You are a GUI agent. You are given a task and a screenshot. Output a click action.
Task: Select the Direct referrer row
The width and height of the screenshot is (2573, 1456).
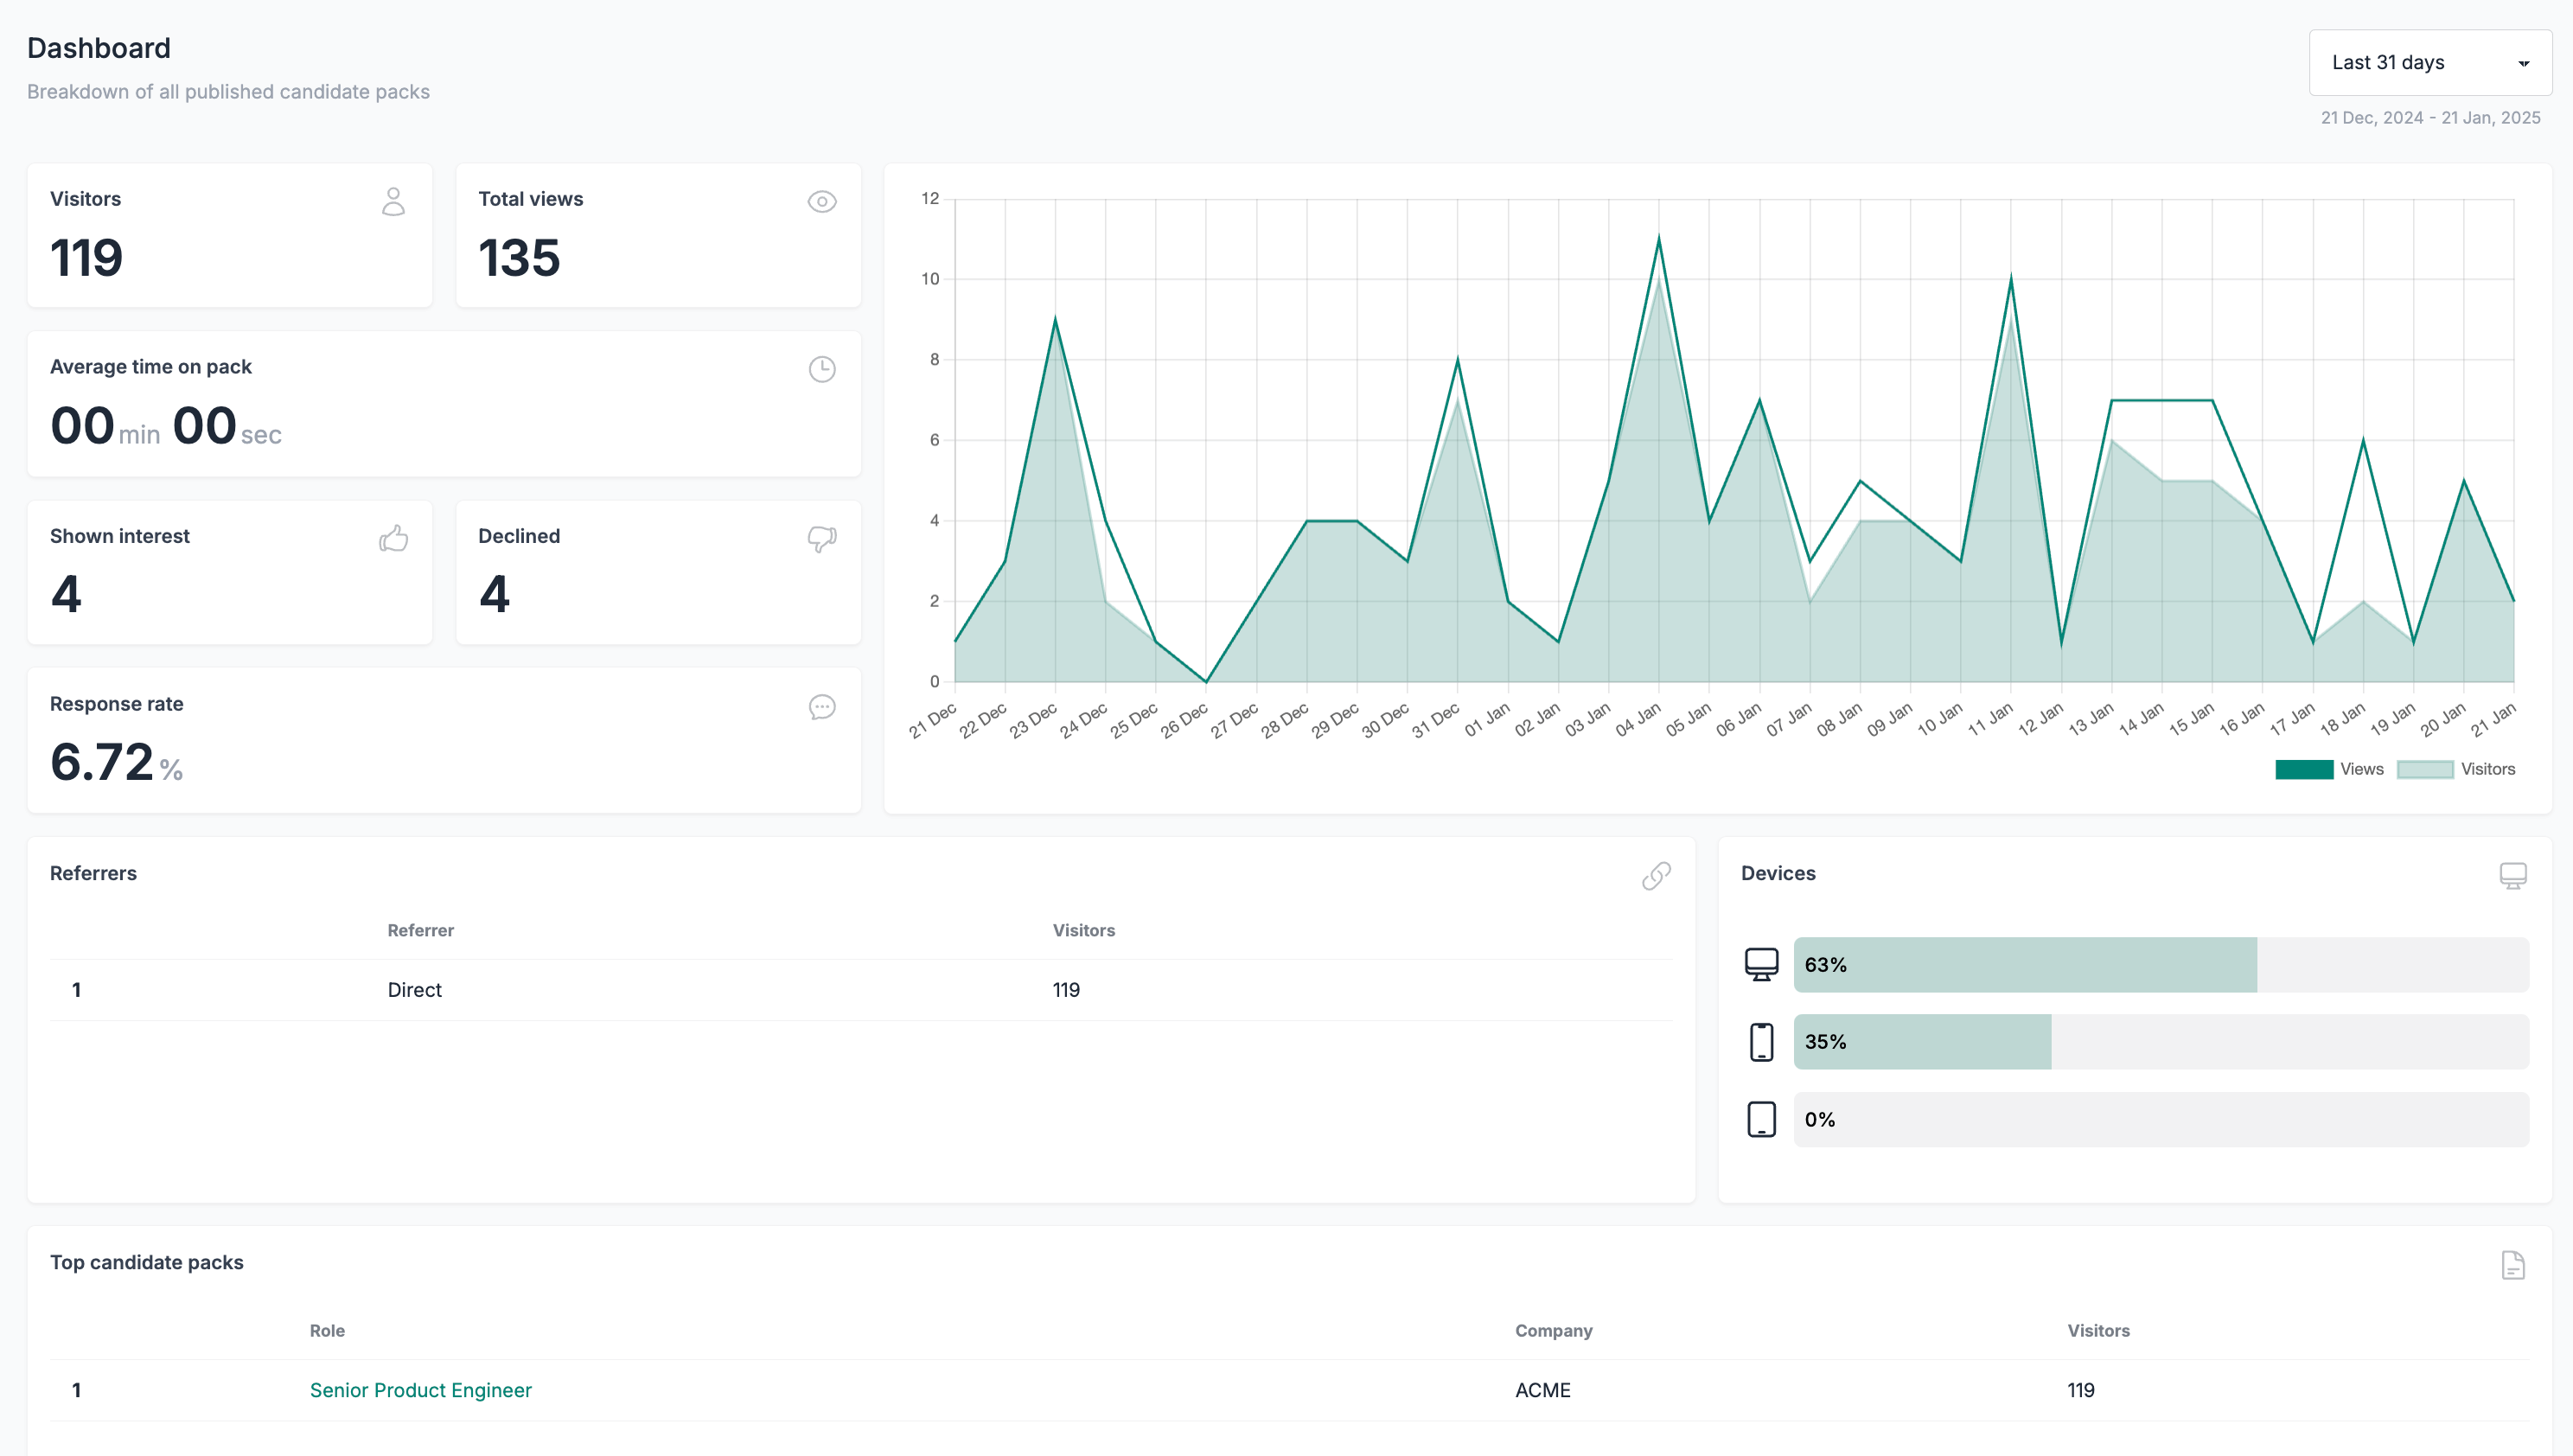[414, 989]
